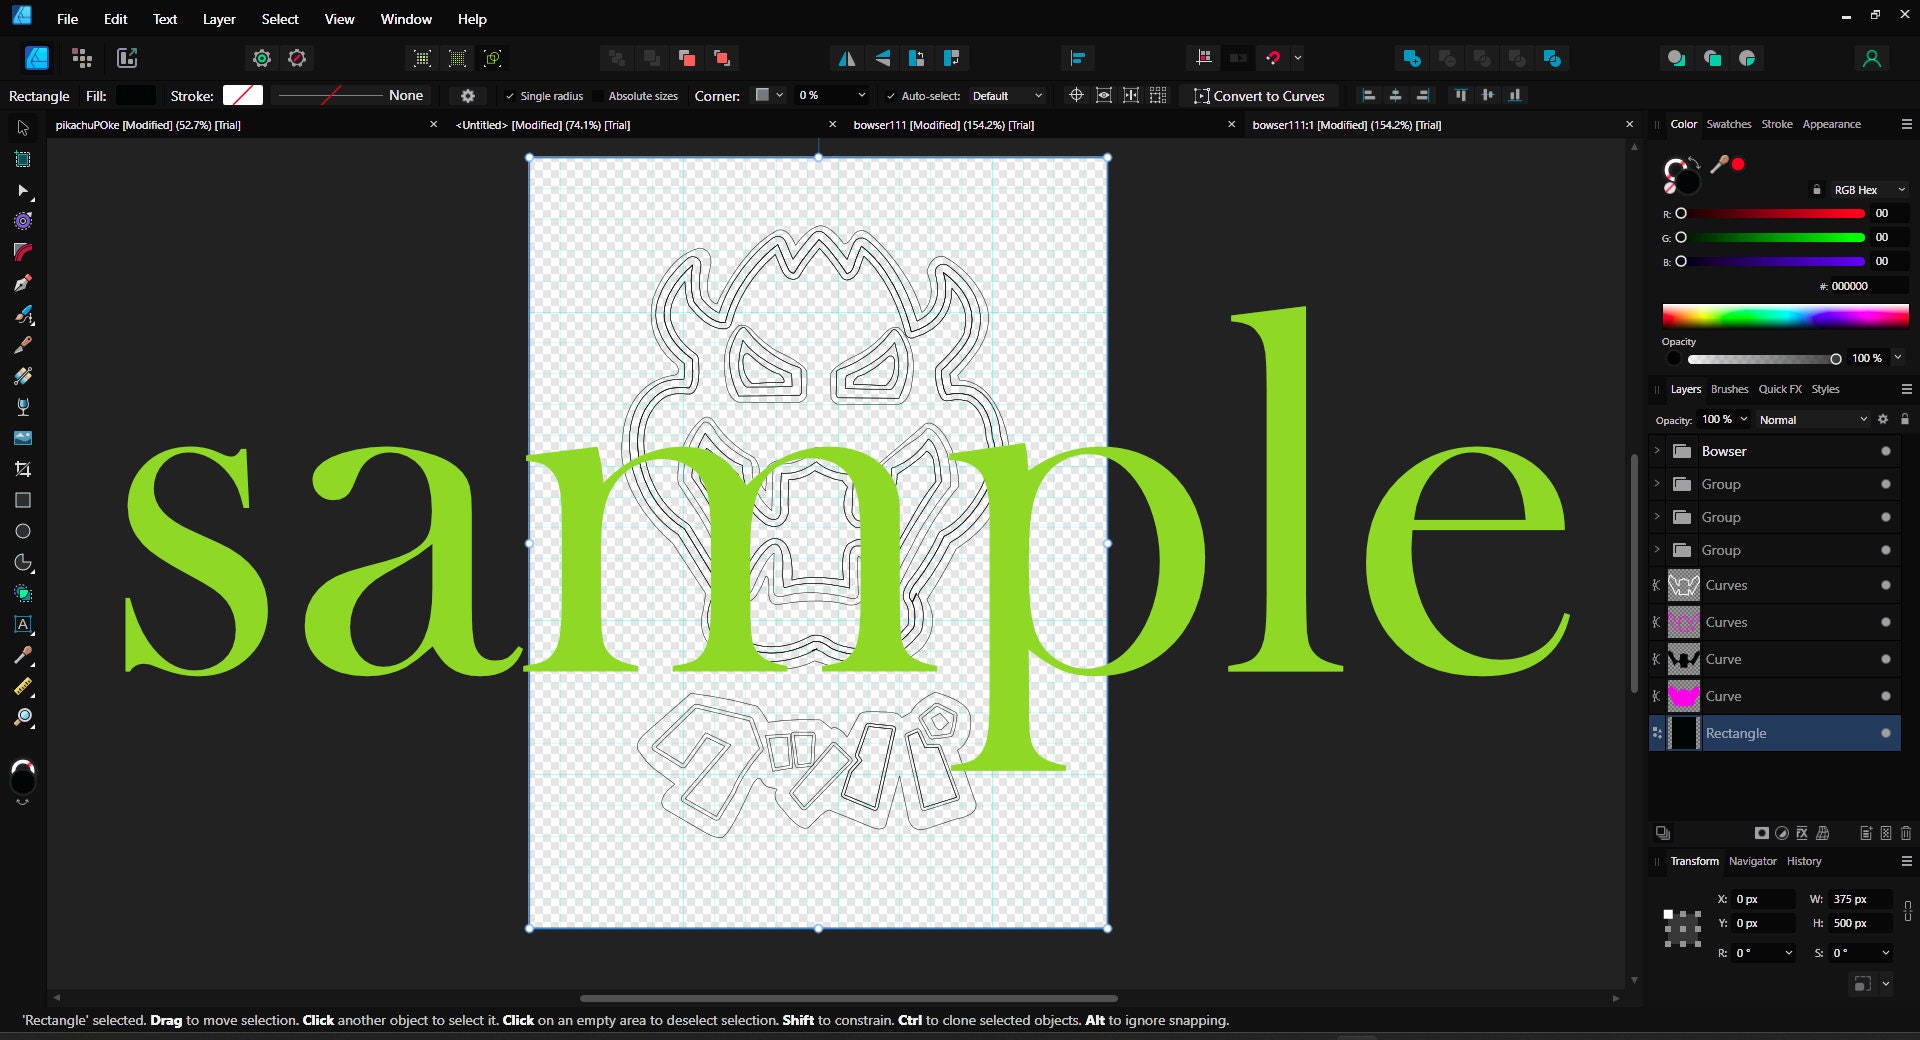Select the Vector Brush tool
Image resolution: width=1920 pixels, height=1040 pixels.
coord(23,315)
